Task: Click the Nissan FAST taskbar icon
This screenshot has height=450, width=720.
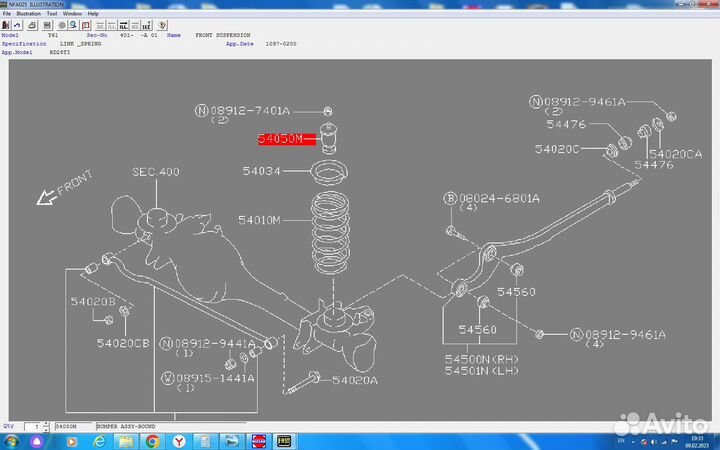Action: pyautogui.click(x=257, y=440)
